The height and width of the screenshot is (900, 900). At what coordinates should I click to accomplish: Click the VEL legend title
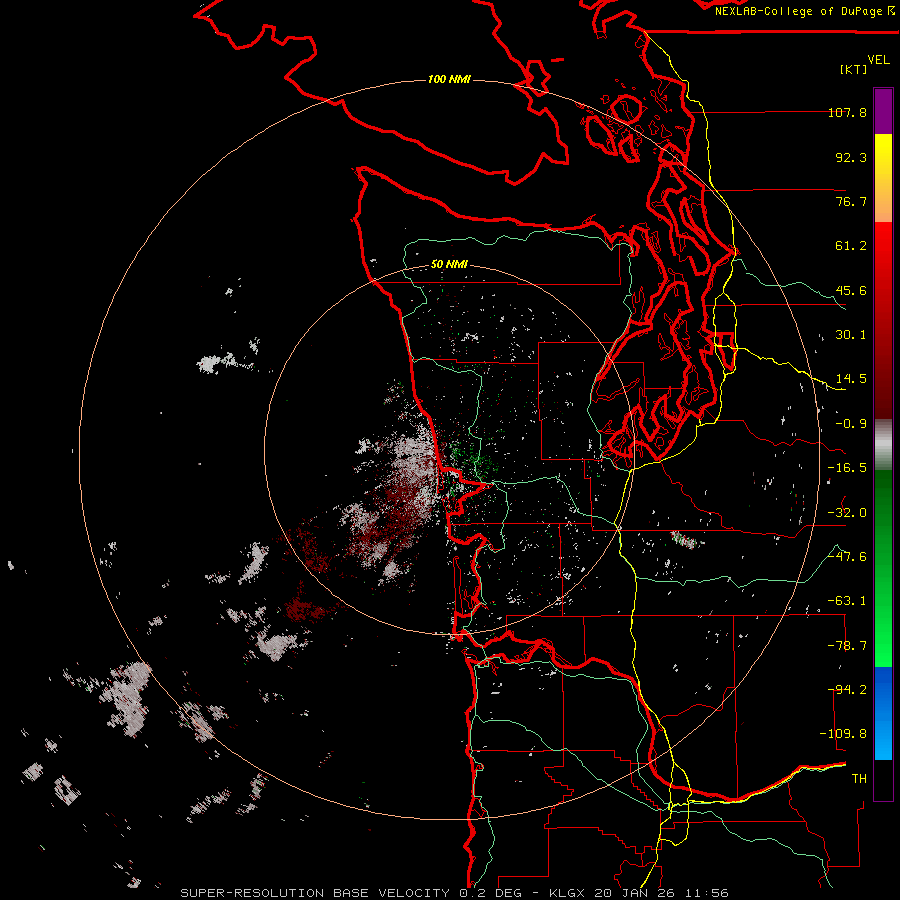point(878,60)
